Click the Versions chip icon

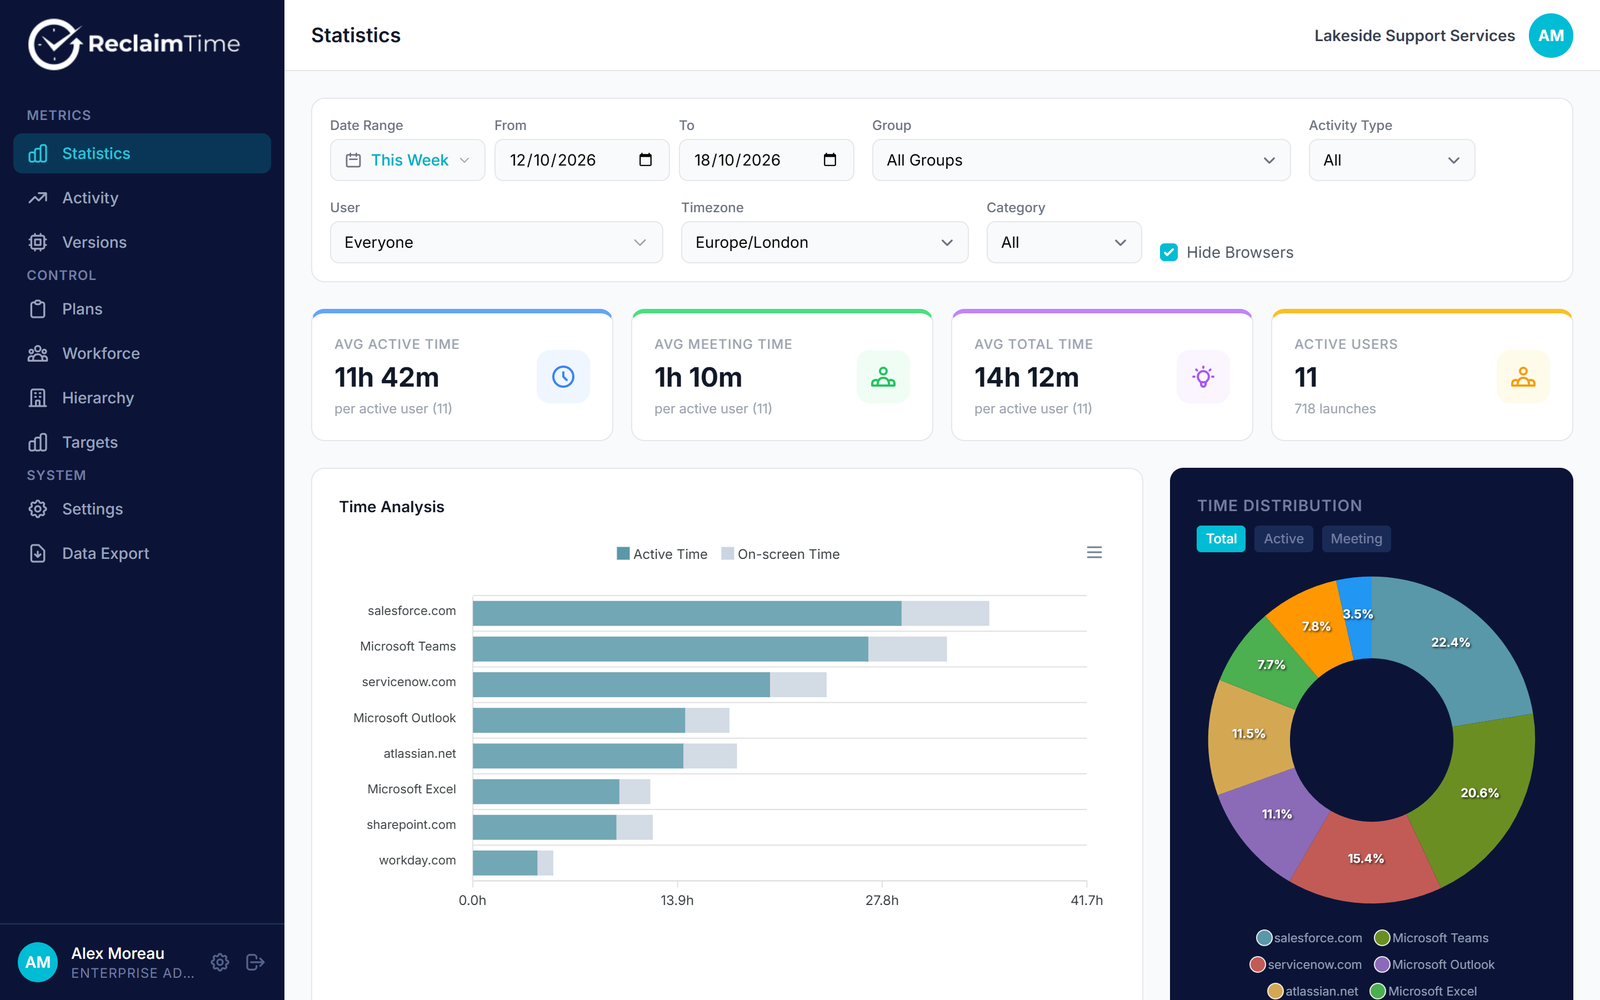[38, 242]
